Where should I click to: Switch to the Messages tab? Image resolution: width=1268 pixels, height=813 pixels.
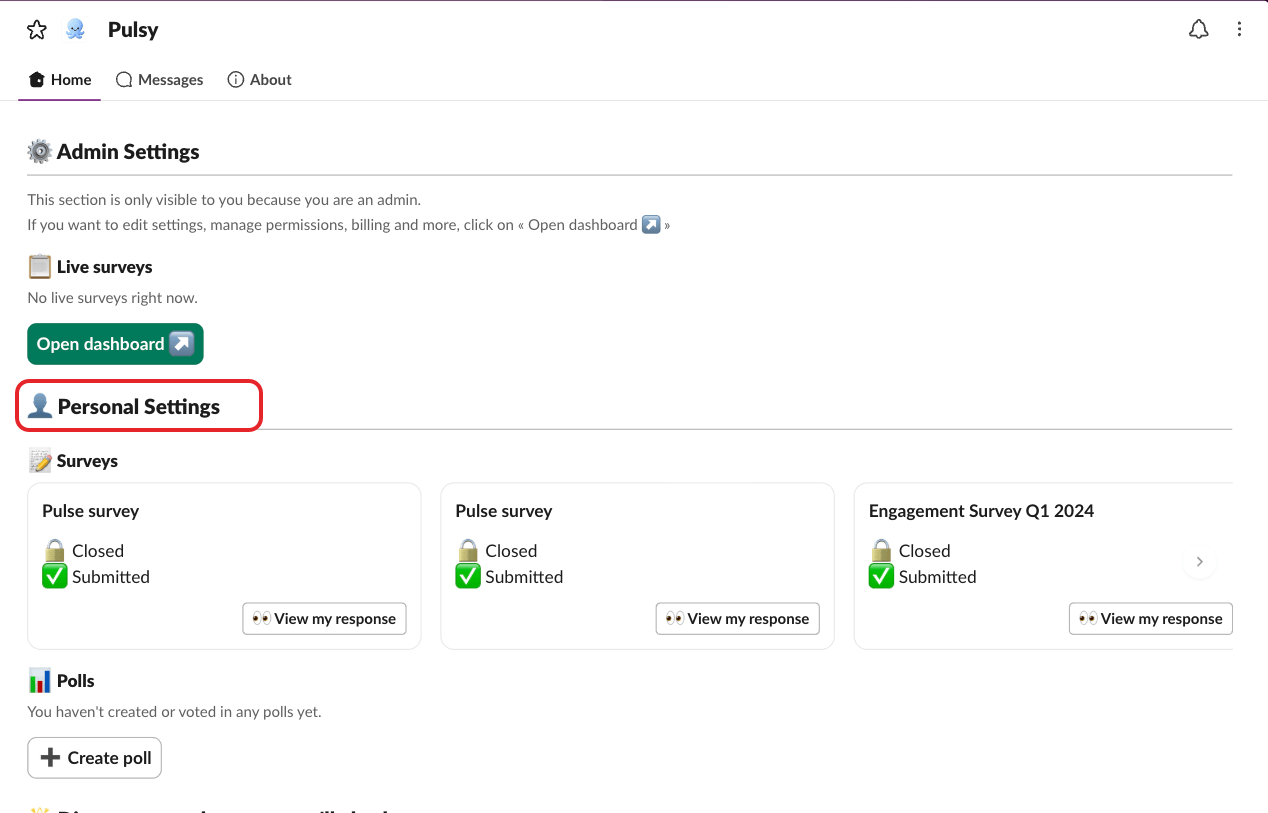[x=160, y=80]
